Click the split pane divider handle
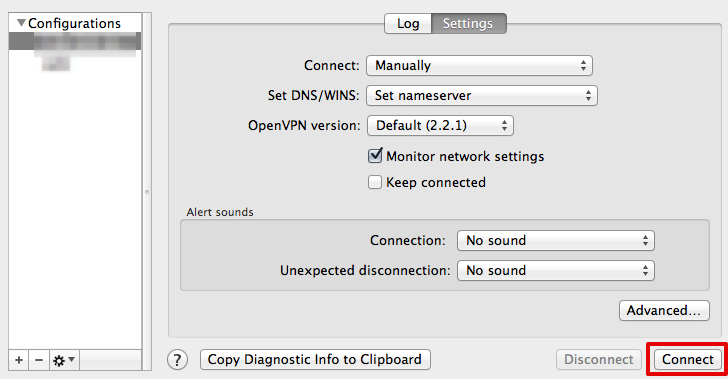728x379 pixels. tap(147, 191)
